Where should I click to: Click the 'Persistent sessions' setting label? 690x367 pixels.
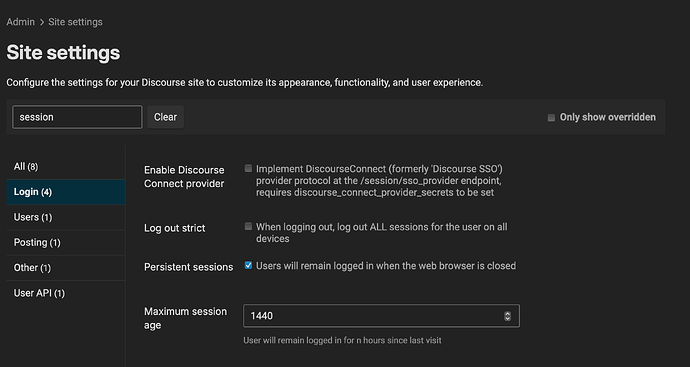pyautogui.click(x=188, y=267)
